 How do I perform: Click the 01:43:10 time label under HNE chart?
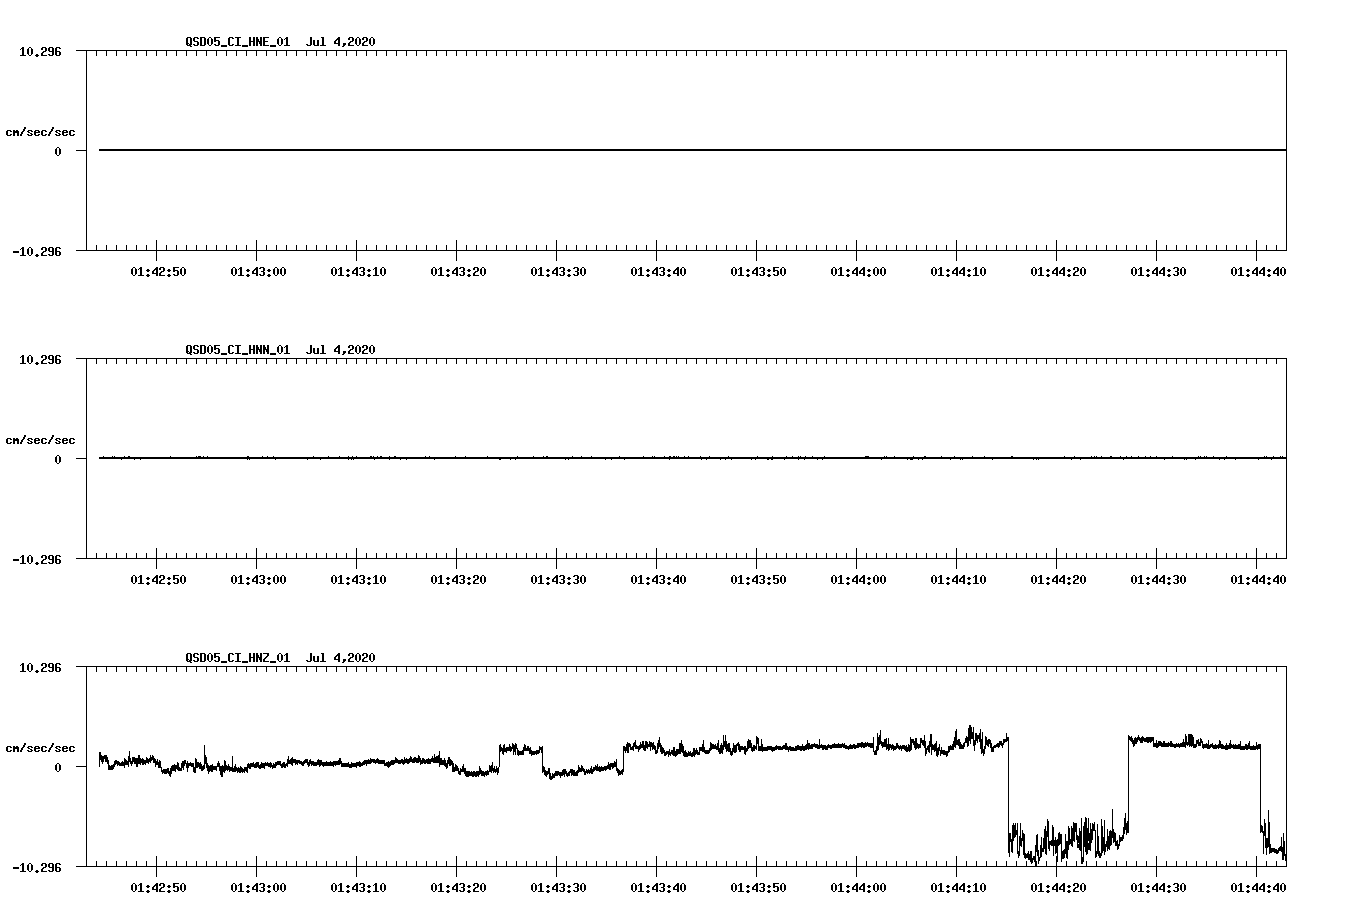click(358, 272)
